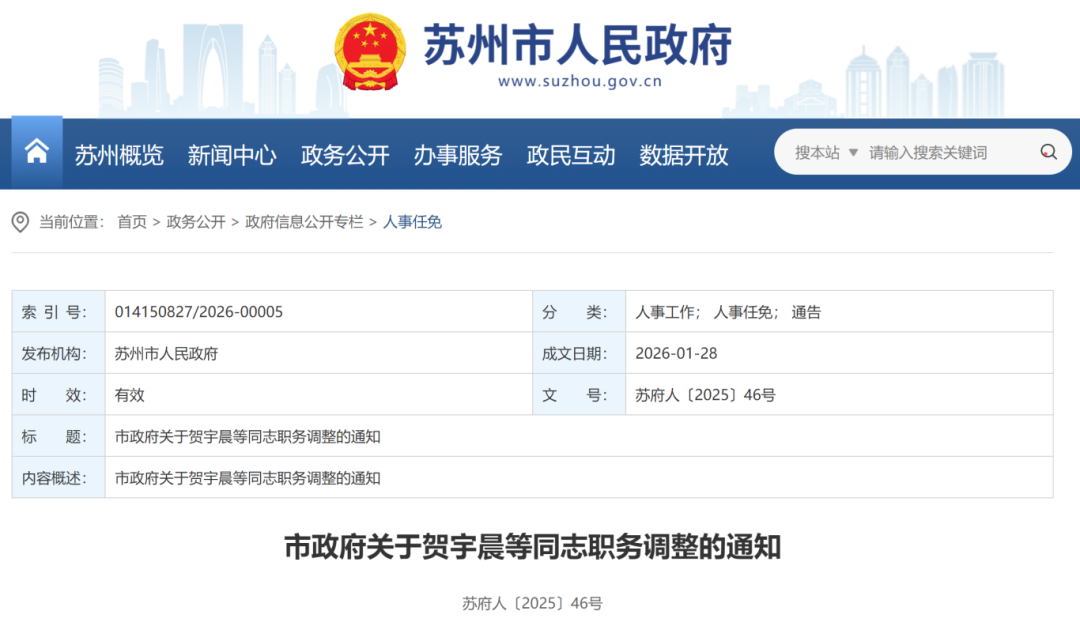Click 人事任免 breadcrumb link

(412, 222)
